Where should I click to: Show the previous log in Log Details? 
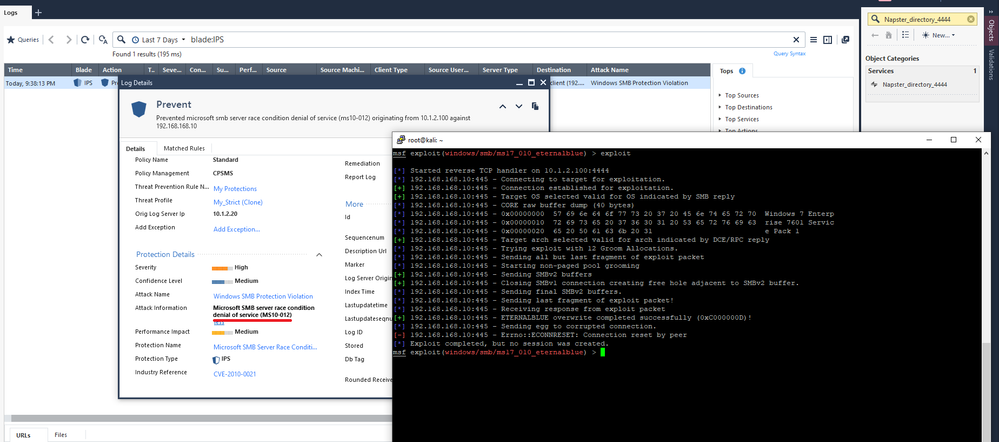click(503, 106)
